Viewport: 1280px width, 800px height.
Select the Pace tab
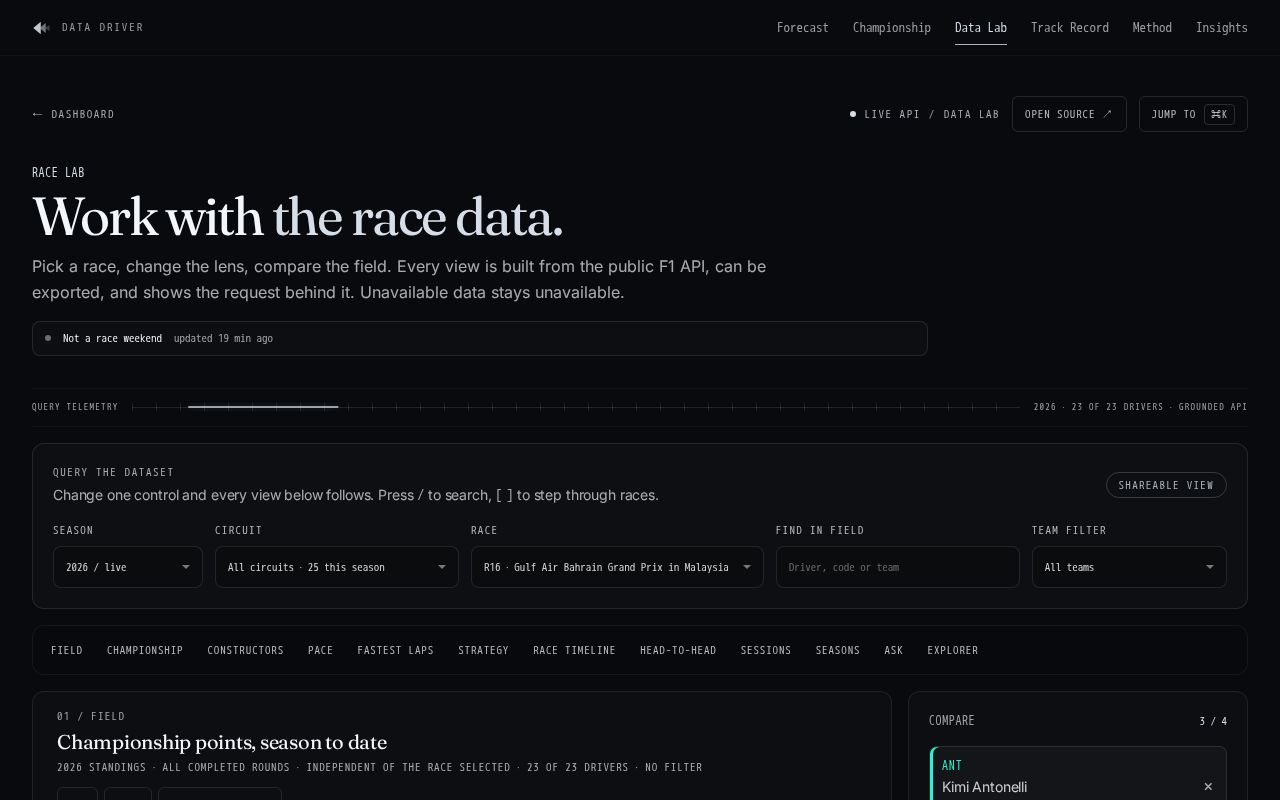[321, 650]
